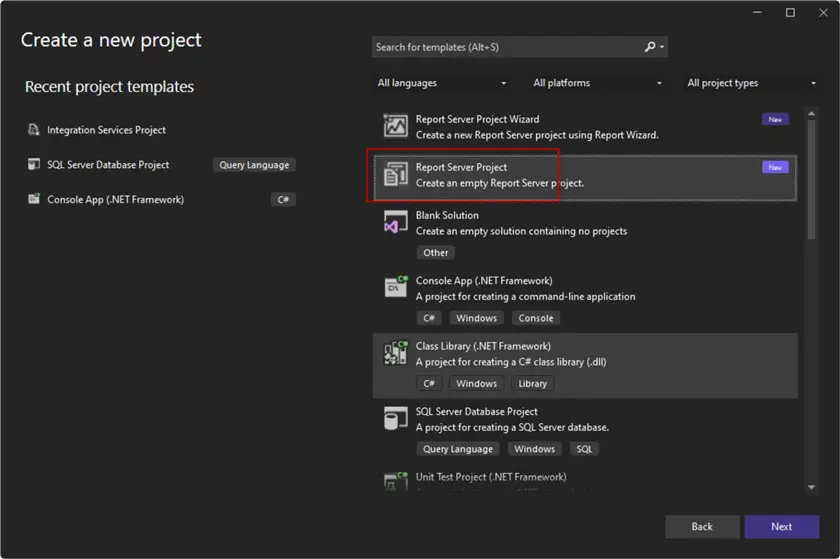Click the Query Language tag in recent templates
Viewport: 840px width, 559px height.
[254, 165]
